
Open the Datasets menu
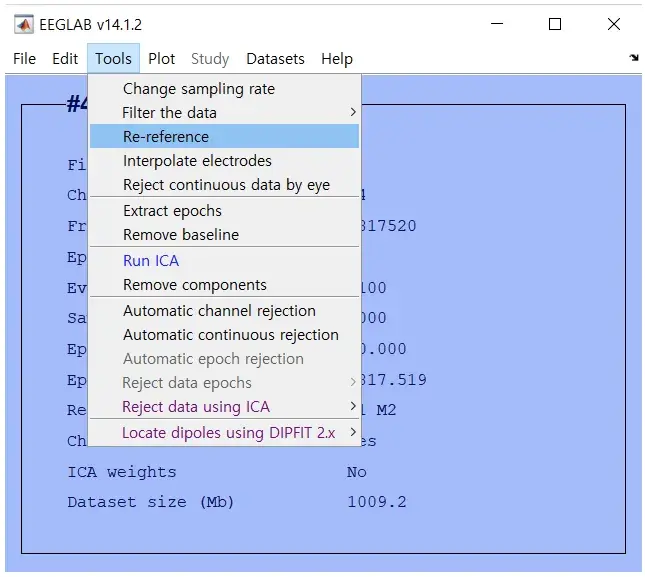point(275,59)
